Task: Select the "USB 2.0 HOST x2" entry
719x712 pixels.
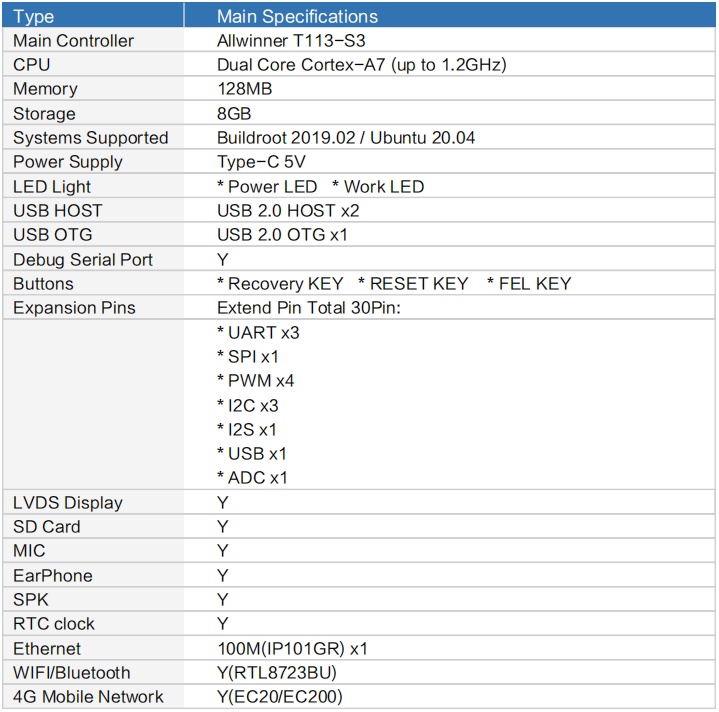Action: [288, 211]
